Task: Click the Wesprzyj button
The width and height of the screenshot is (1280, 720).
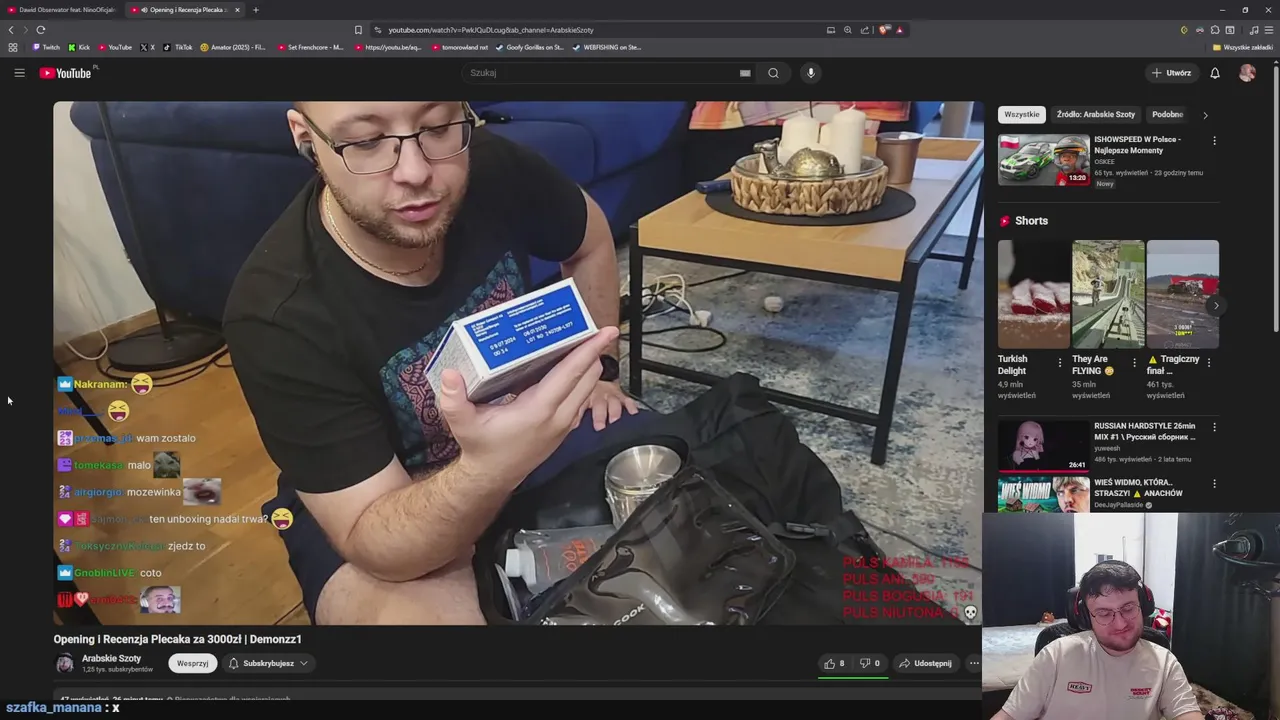Action: 192,663
